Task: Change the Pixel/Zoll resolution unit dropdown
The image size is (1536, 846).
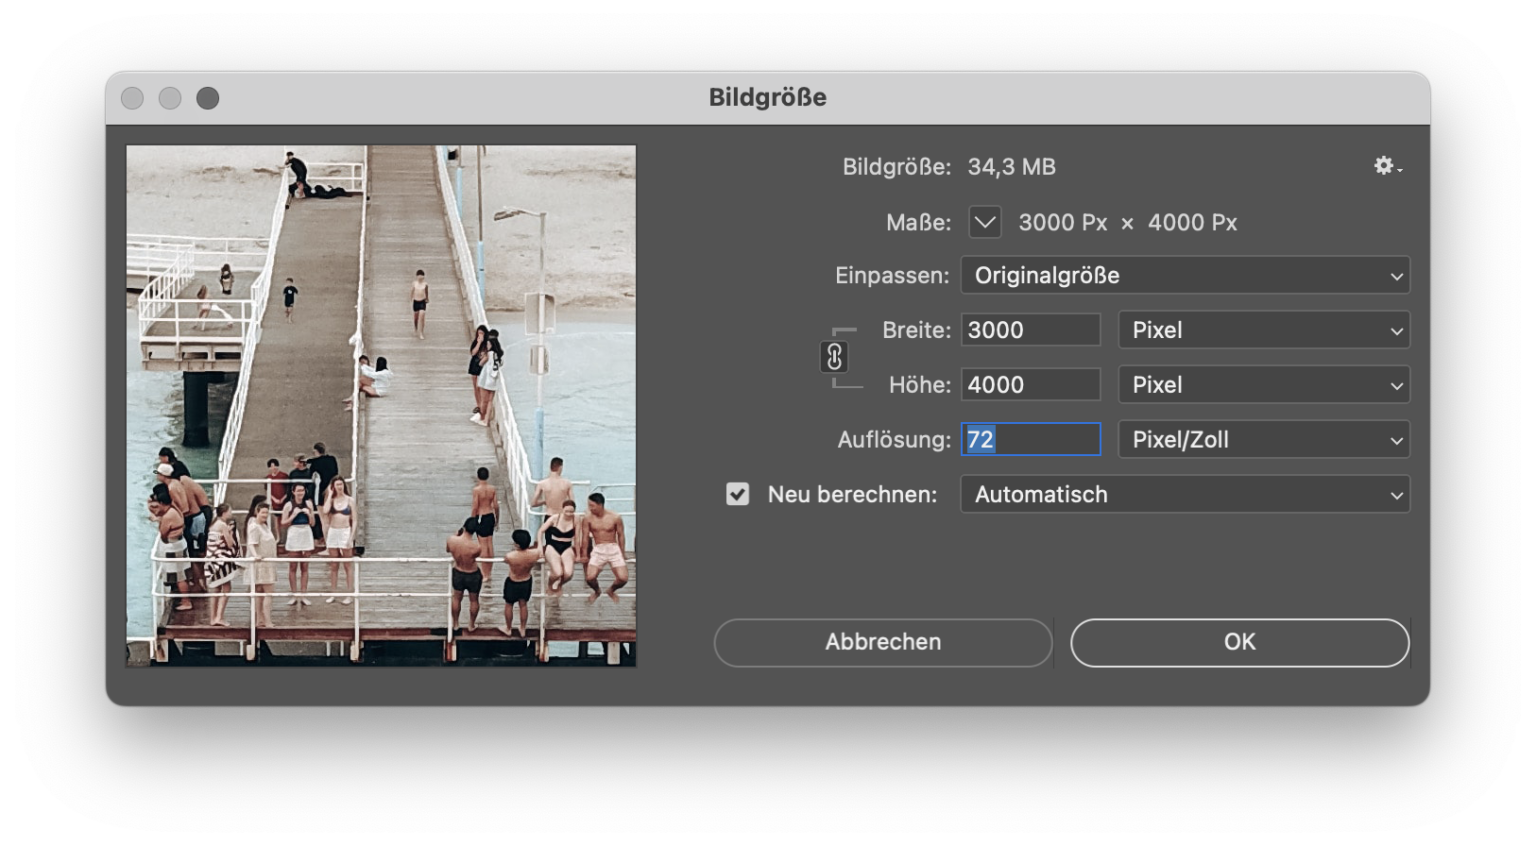Action: coord(1263,439)
